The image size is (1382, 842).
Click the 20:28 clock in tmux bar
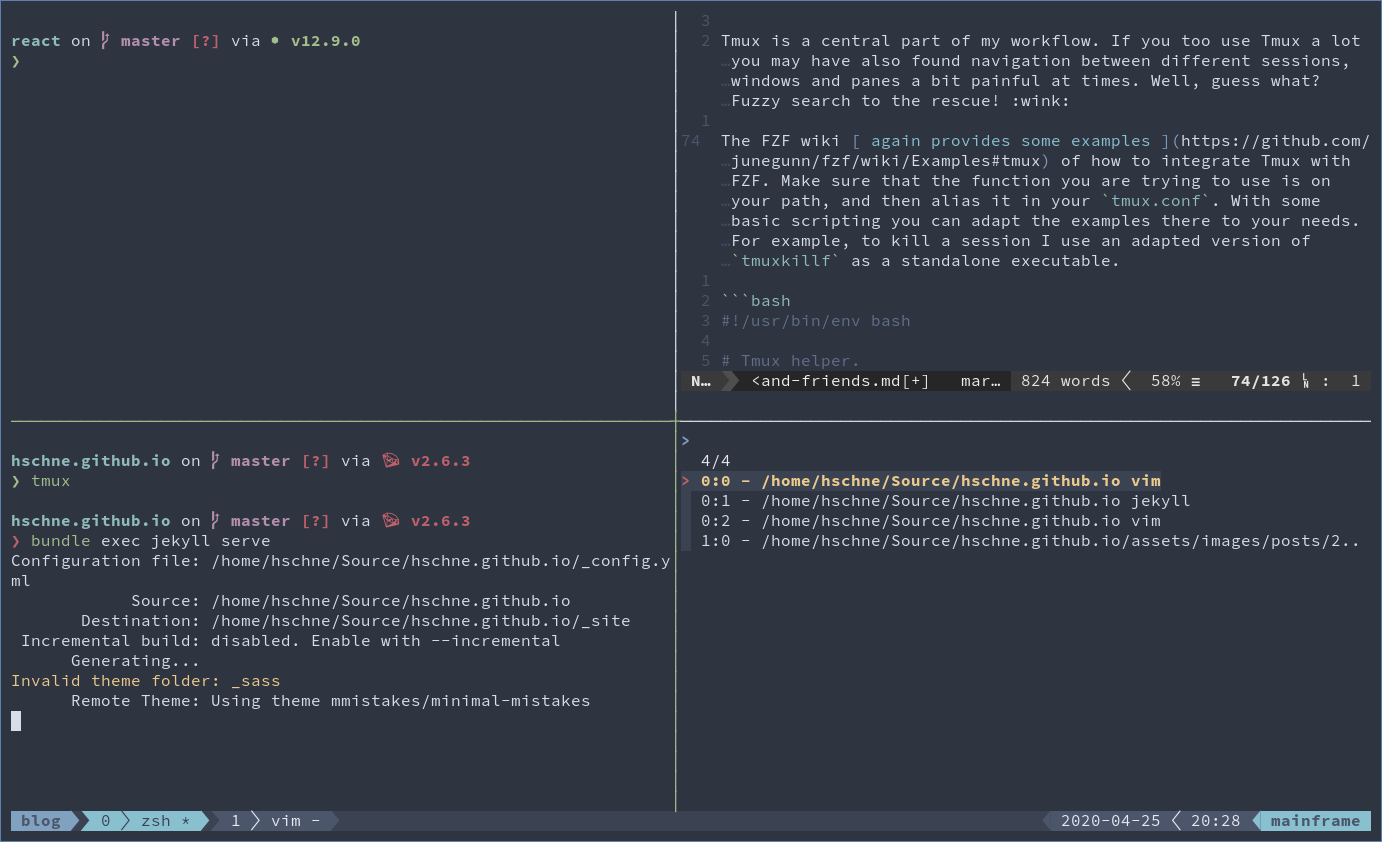[x=1216, y=821]
